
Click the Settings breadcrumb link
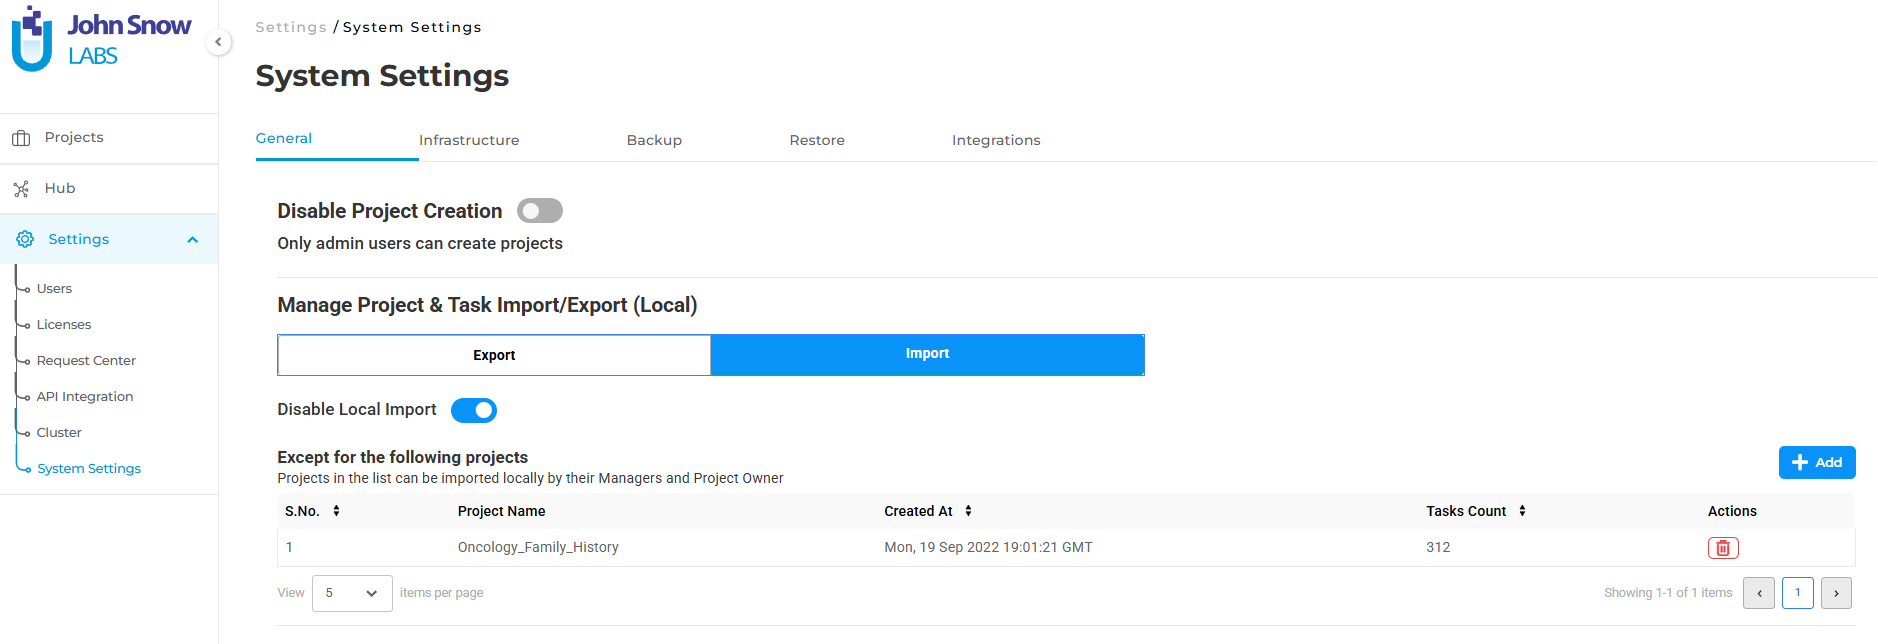tap(290, 27)
